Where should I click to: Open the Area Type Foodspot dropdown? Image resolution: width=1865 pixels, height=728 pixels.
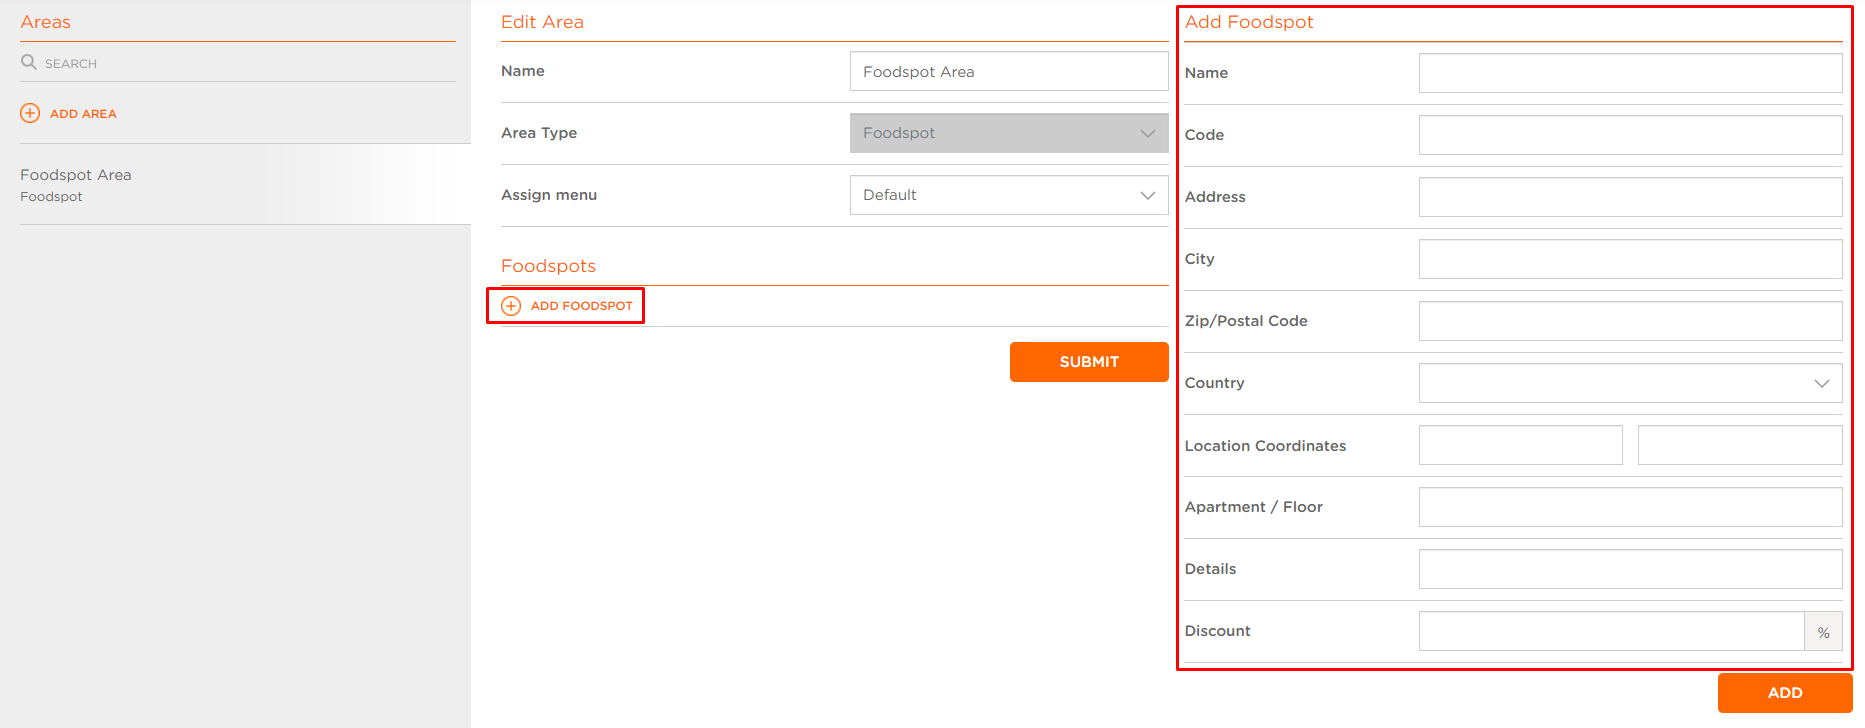click(x=1009, y=133)
